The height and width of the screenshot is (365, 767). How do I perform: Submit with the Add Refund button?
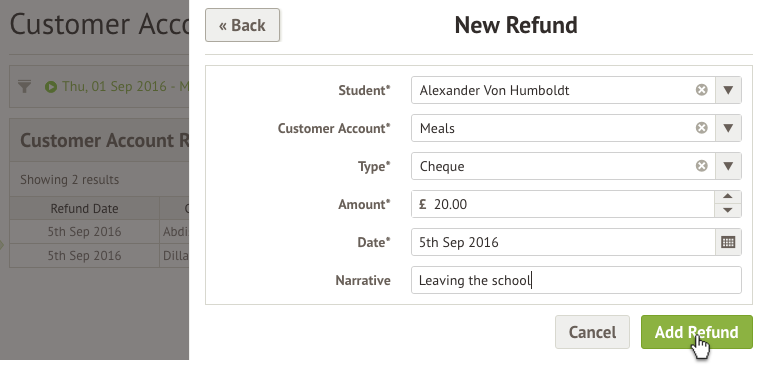pos(697,332)
